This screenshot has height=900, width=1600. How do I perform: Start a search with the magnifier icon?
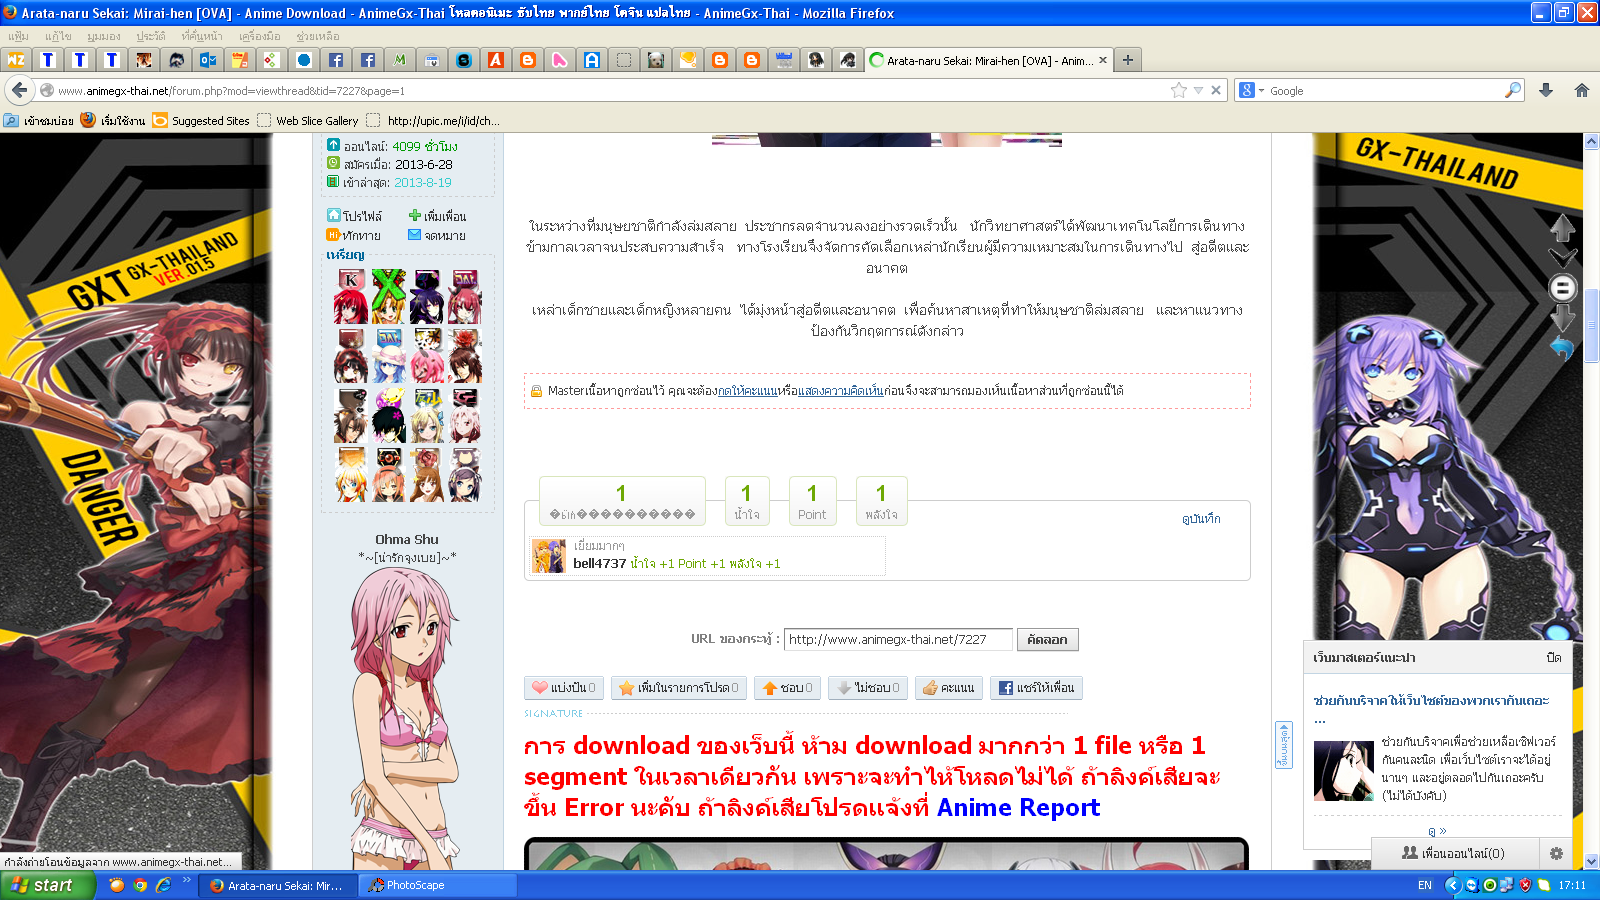(x=1513, y=90)
